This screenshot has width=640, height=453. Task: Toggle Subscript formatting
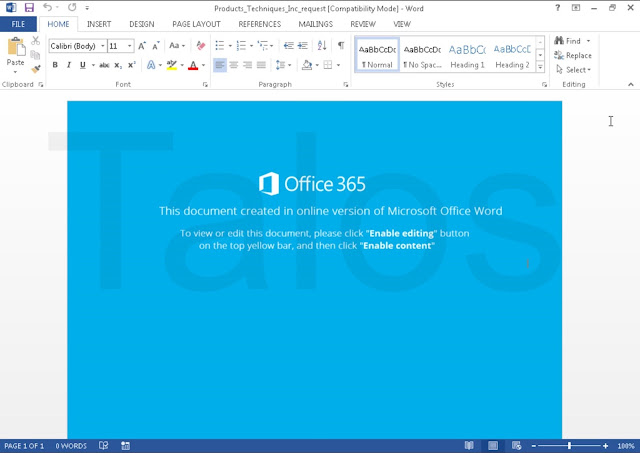pos(118,65)
